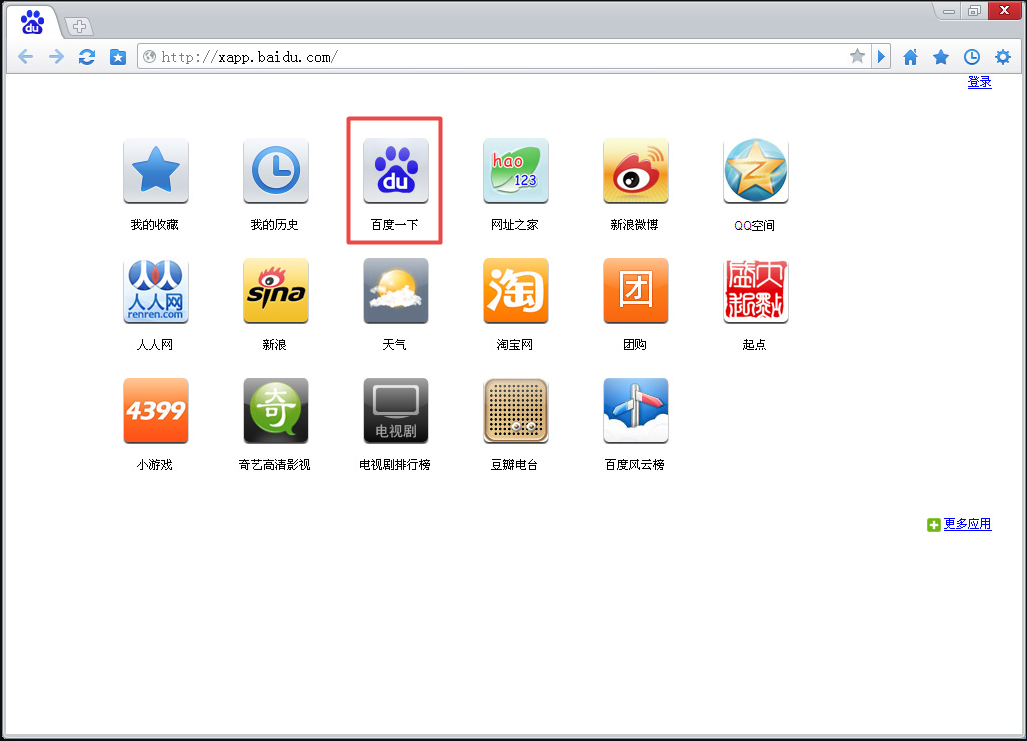Click the green plus icon beside 更多应用
1027x741 pixels.
click(x=933, y=525)
